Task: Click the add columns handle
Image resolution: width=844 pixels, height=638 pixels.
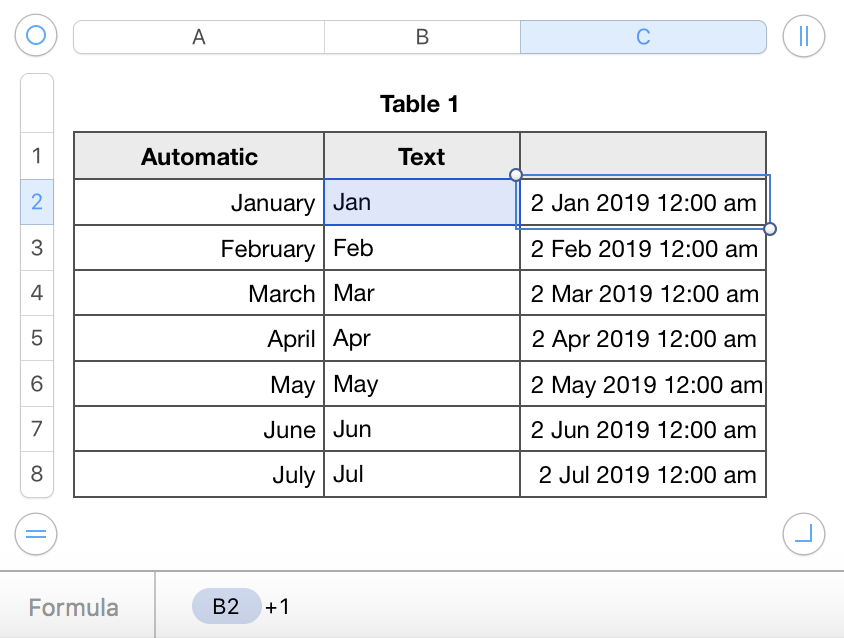Action: [804, 37]
